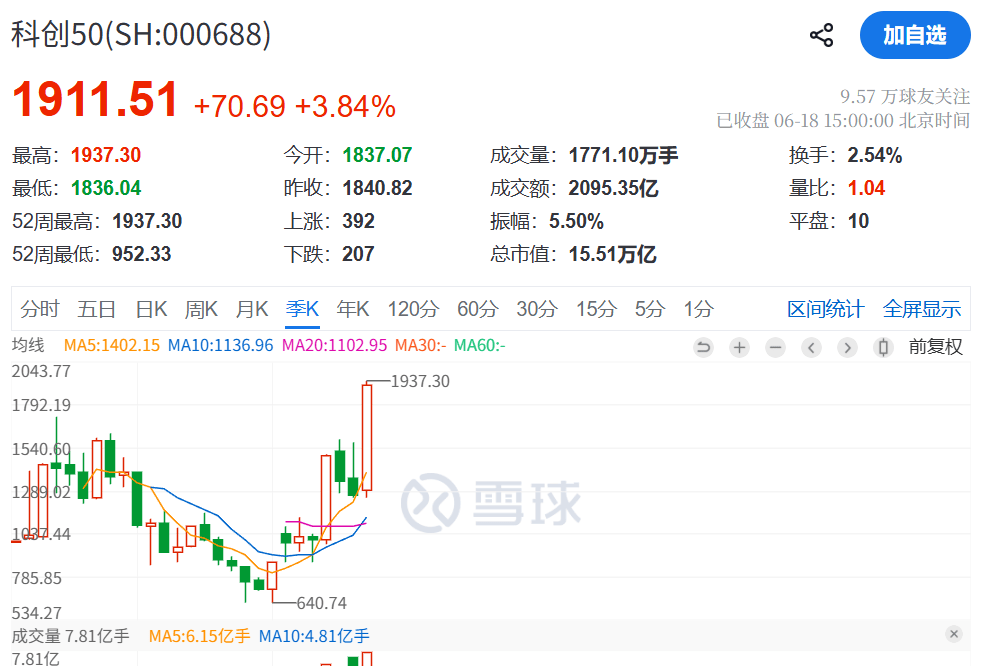This screenshot has width=1002, height=666.
Task: Open 全屏显示 fullscreen link
Action: 921,309
